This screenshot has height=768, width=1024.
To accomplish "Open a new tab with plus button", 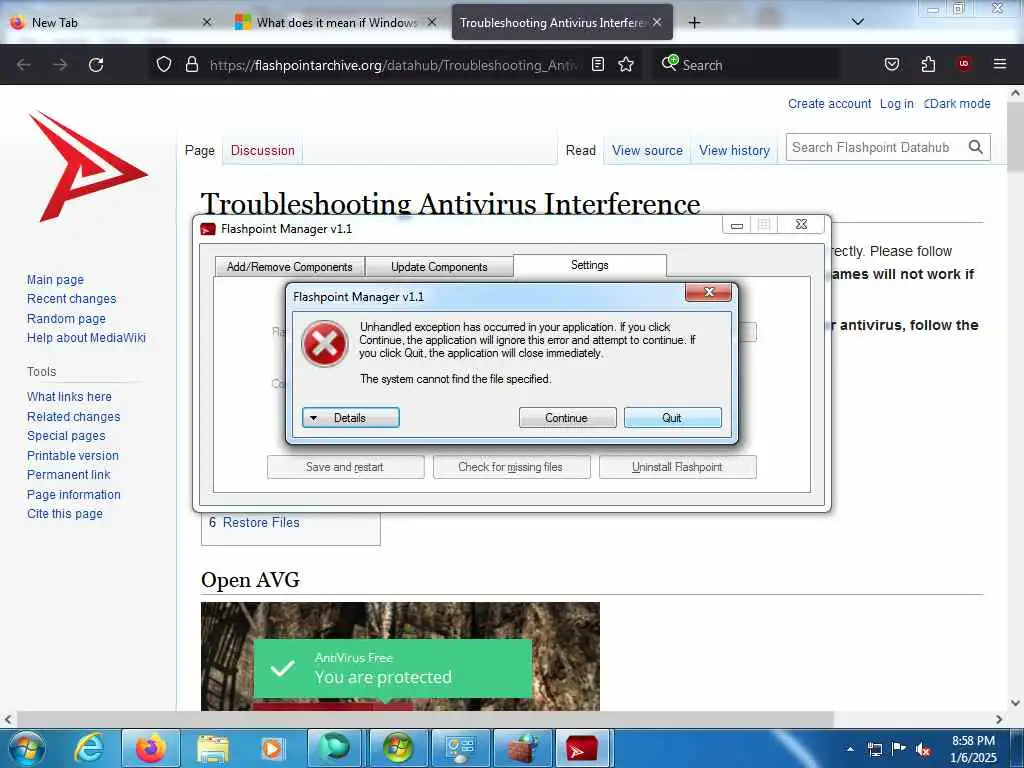I will click(694, 23).
